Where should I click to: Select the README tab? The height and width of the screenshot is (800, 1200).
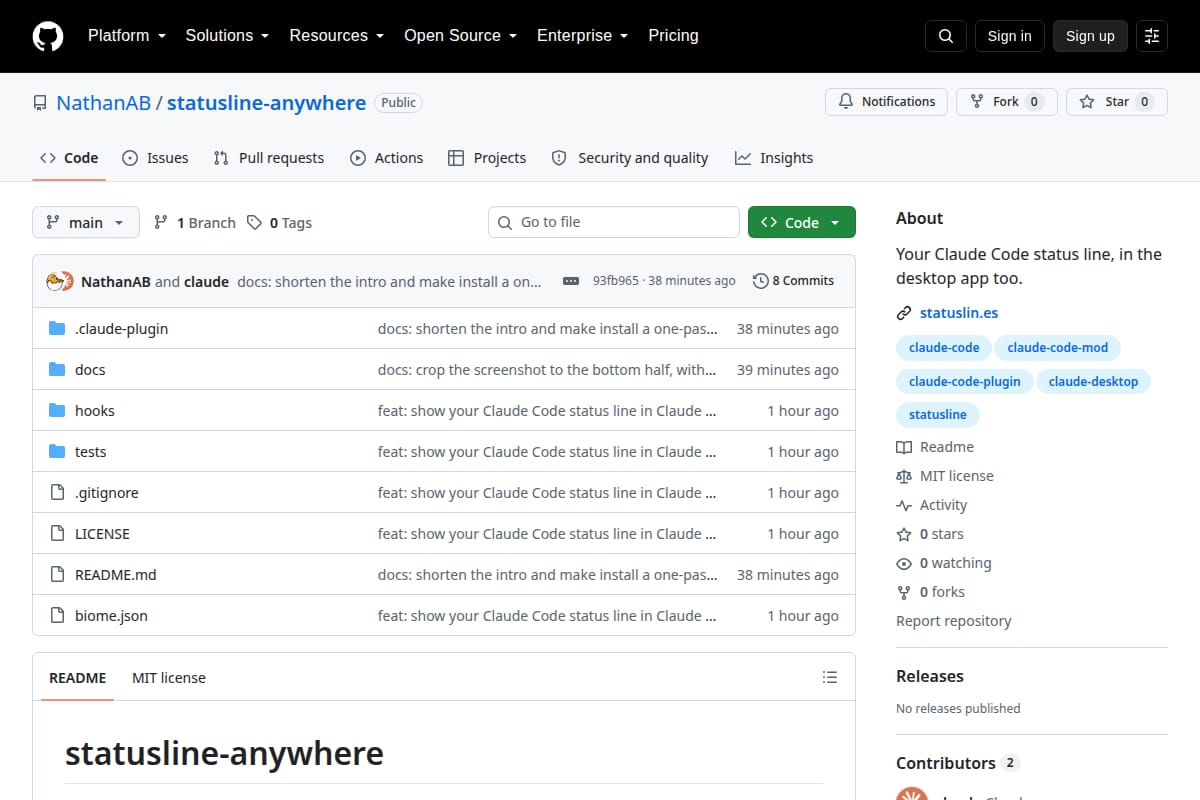click(78, 677)
